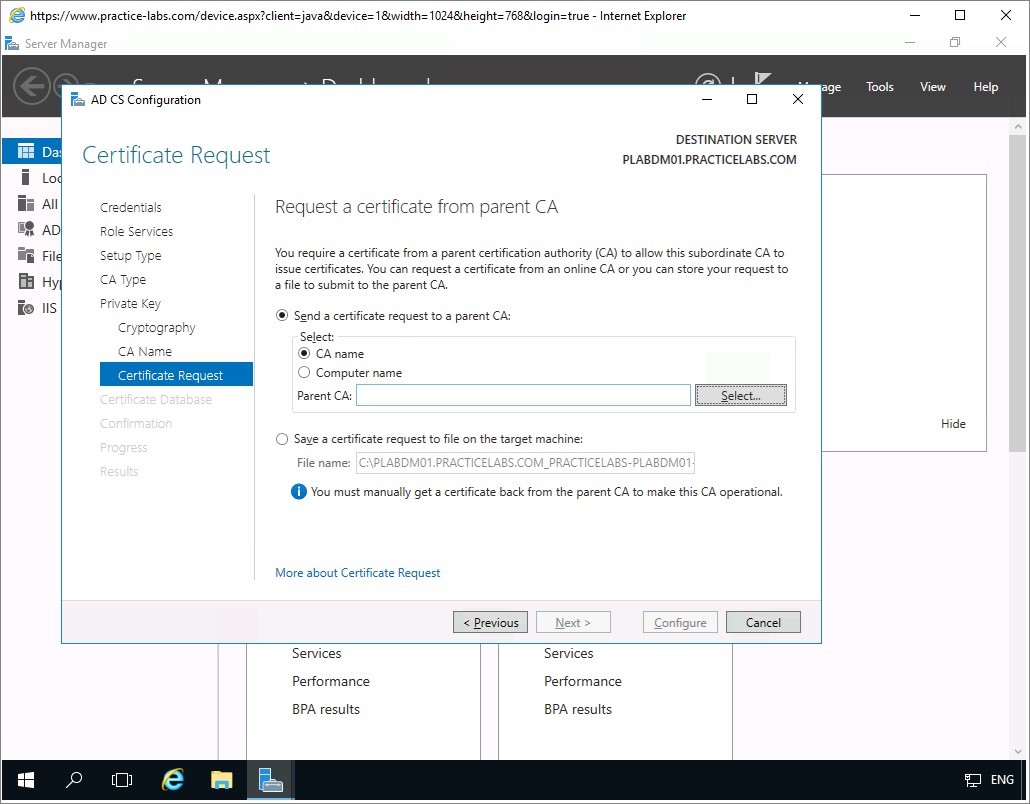The image size is (1030, 804).
Task: Open the Setup Type wizard step
Action: point(130,256)
